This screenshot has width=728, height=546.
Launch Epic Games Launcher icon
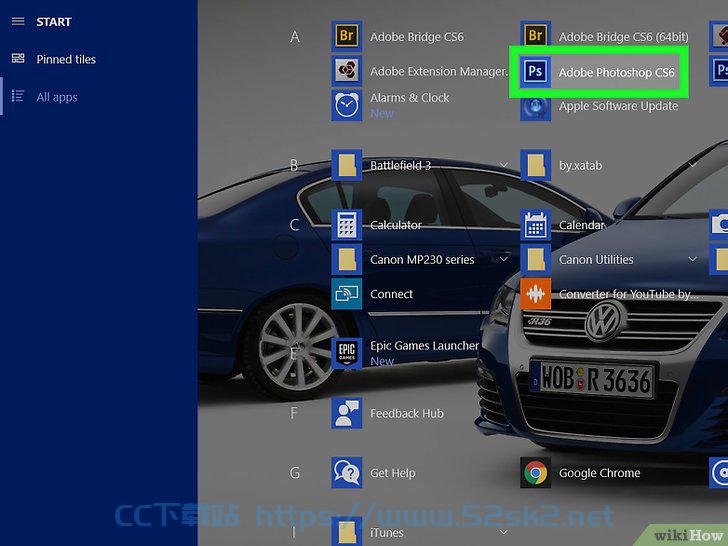click(347, 353)
